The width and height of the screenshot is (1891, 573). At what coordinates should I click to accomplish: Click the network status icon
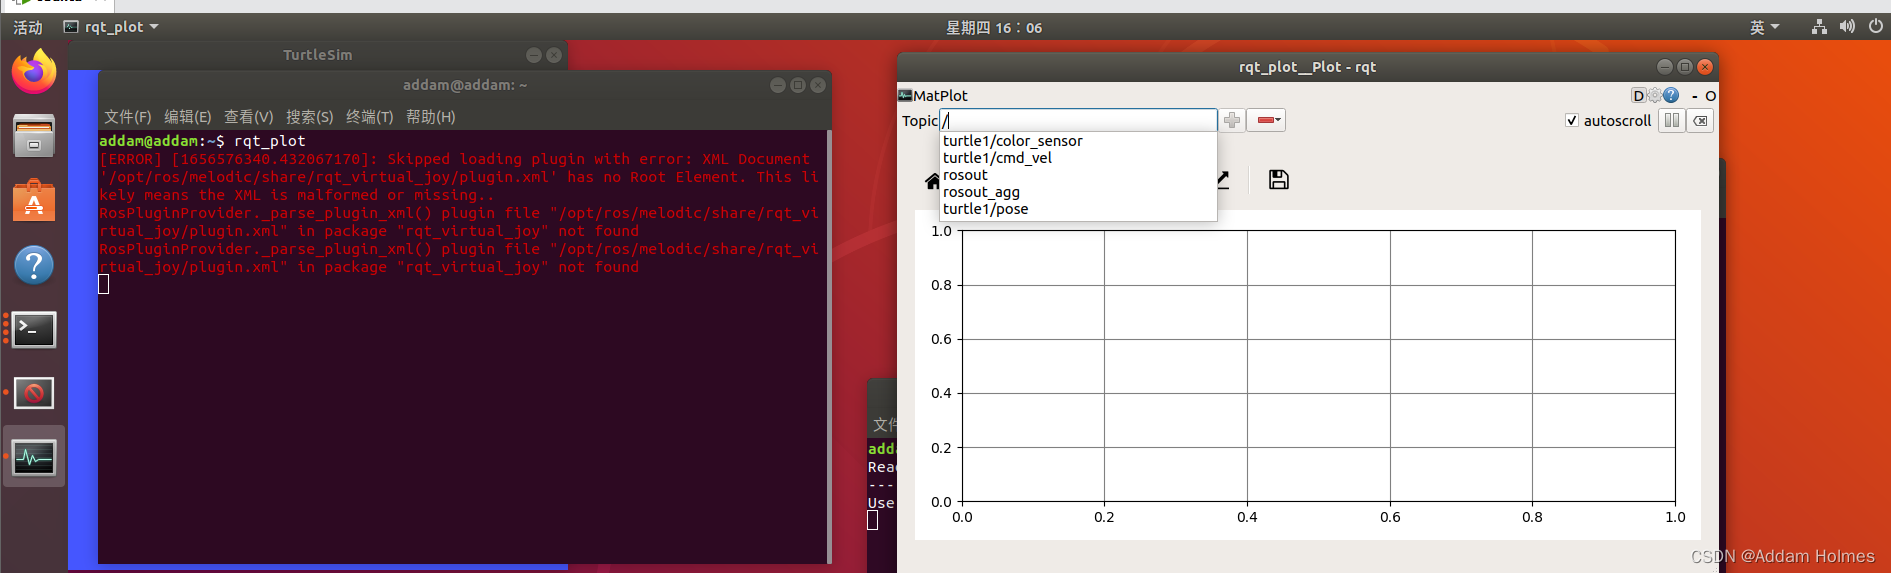pos(1819,27)
